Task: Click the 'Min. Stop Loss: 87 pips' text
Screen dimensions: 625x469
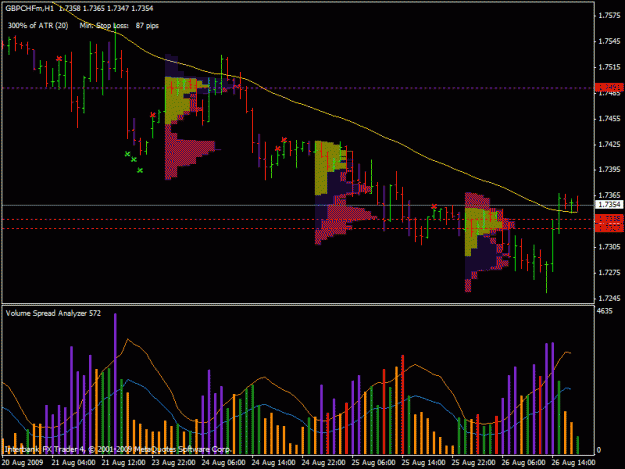Action: point(119,26)
